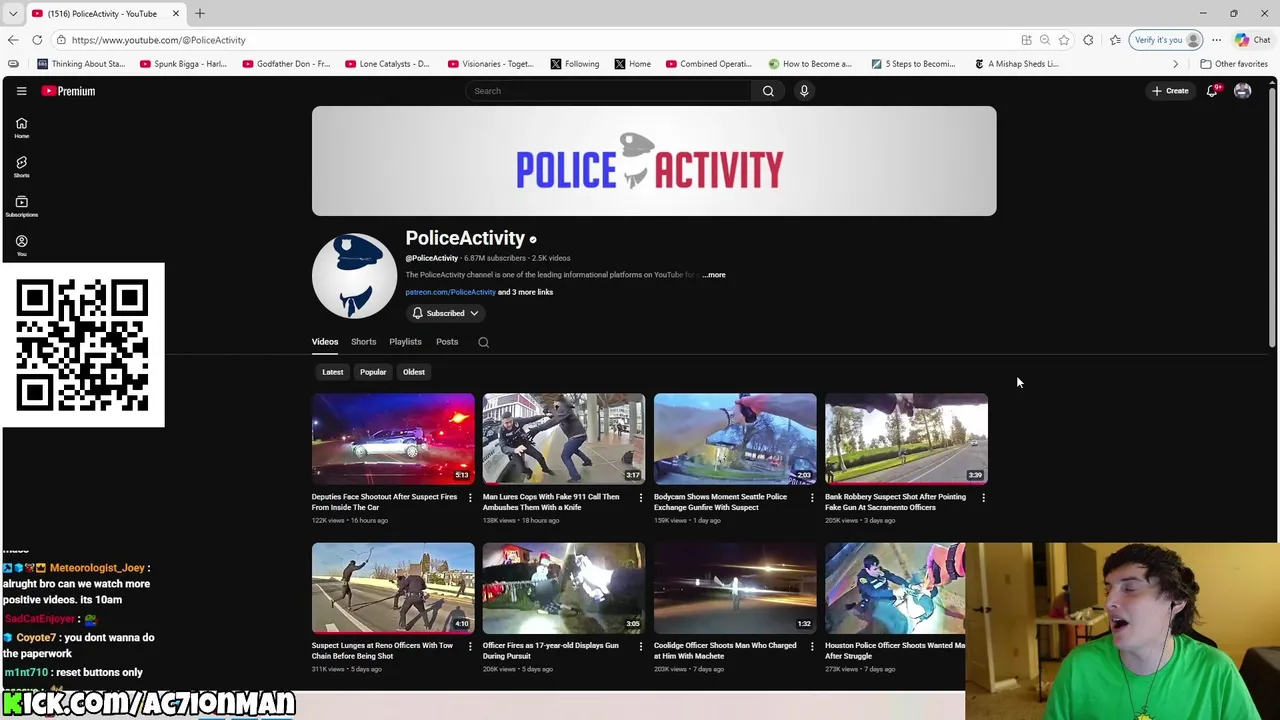Open the tab search dropdown chevron
The width and height of the screenshot is (1280, 720).
pyautogui.click(x=12, y=13)
